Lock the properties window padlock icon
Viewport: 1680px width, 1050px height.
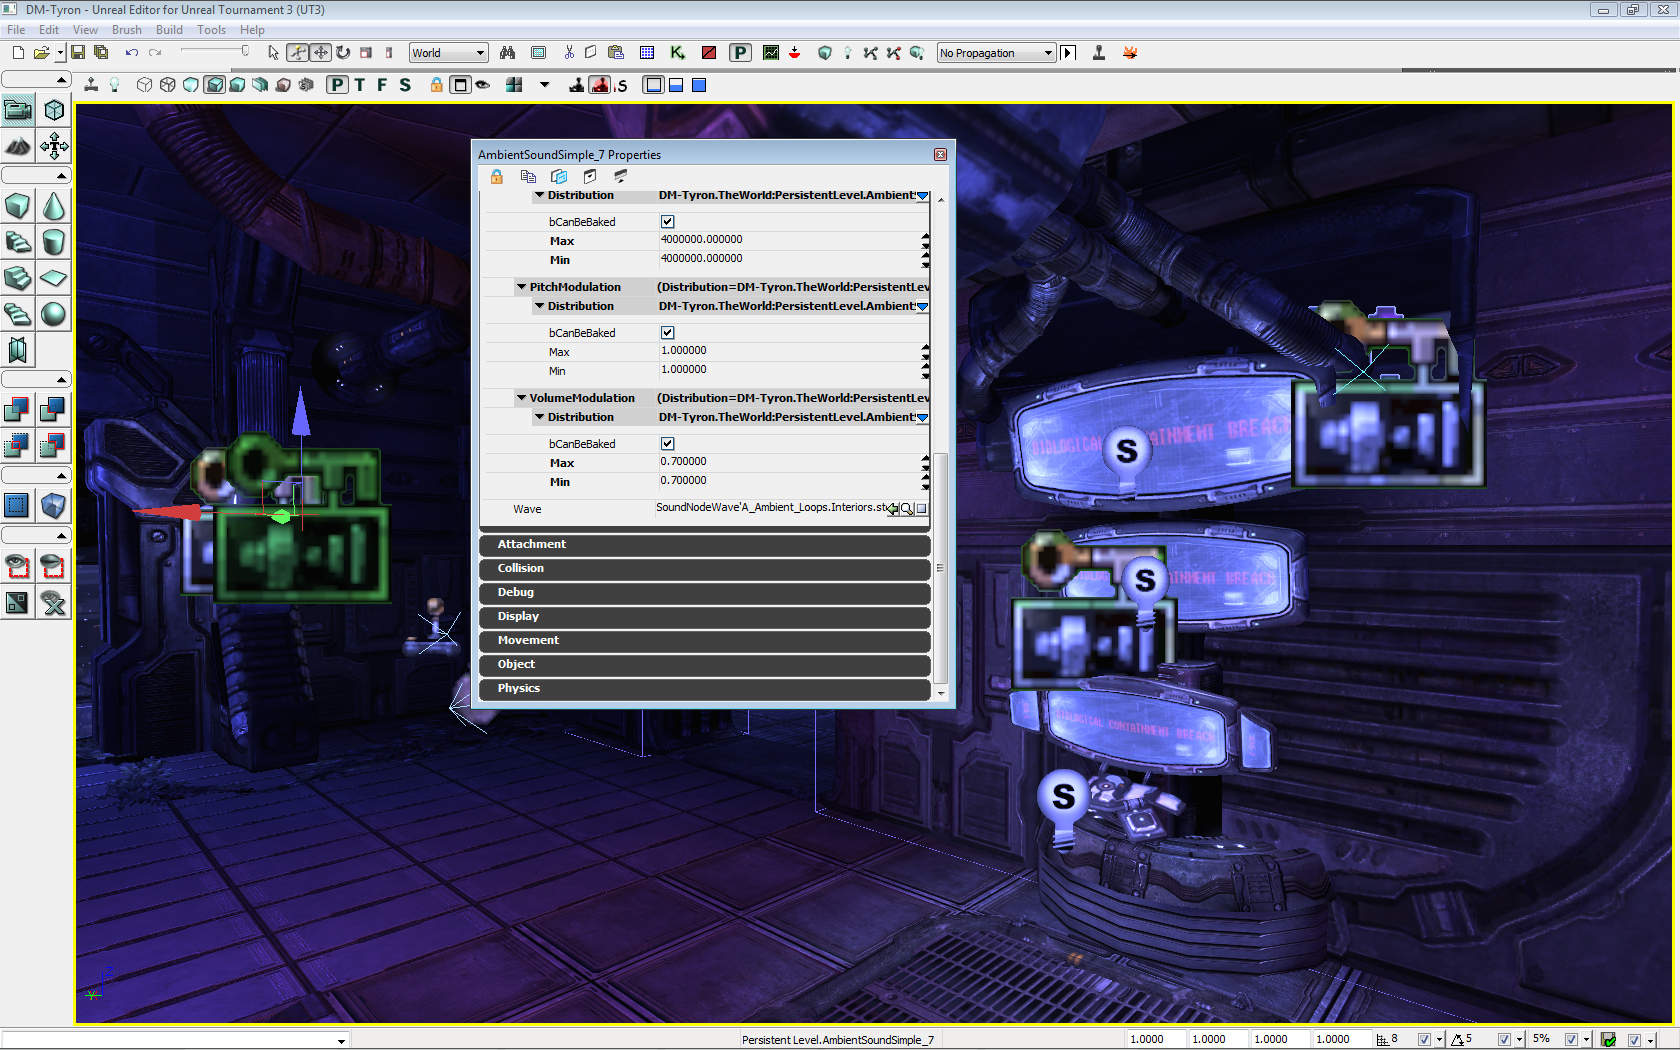pyautogui.click(x=497, y=177)
